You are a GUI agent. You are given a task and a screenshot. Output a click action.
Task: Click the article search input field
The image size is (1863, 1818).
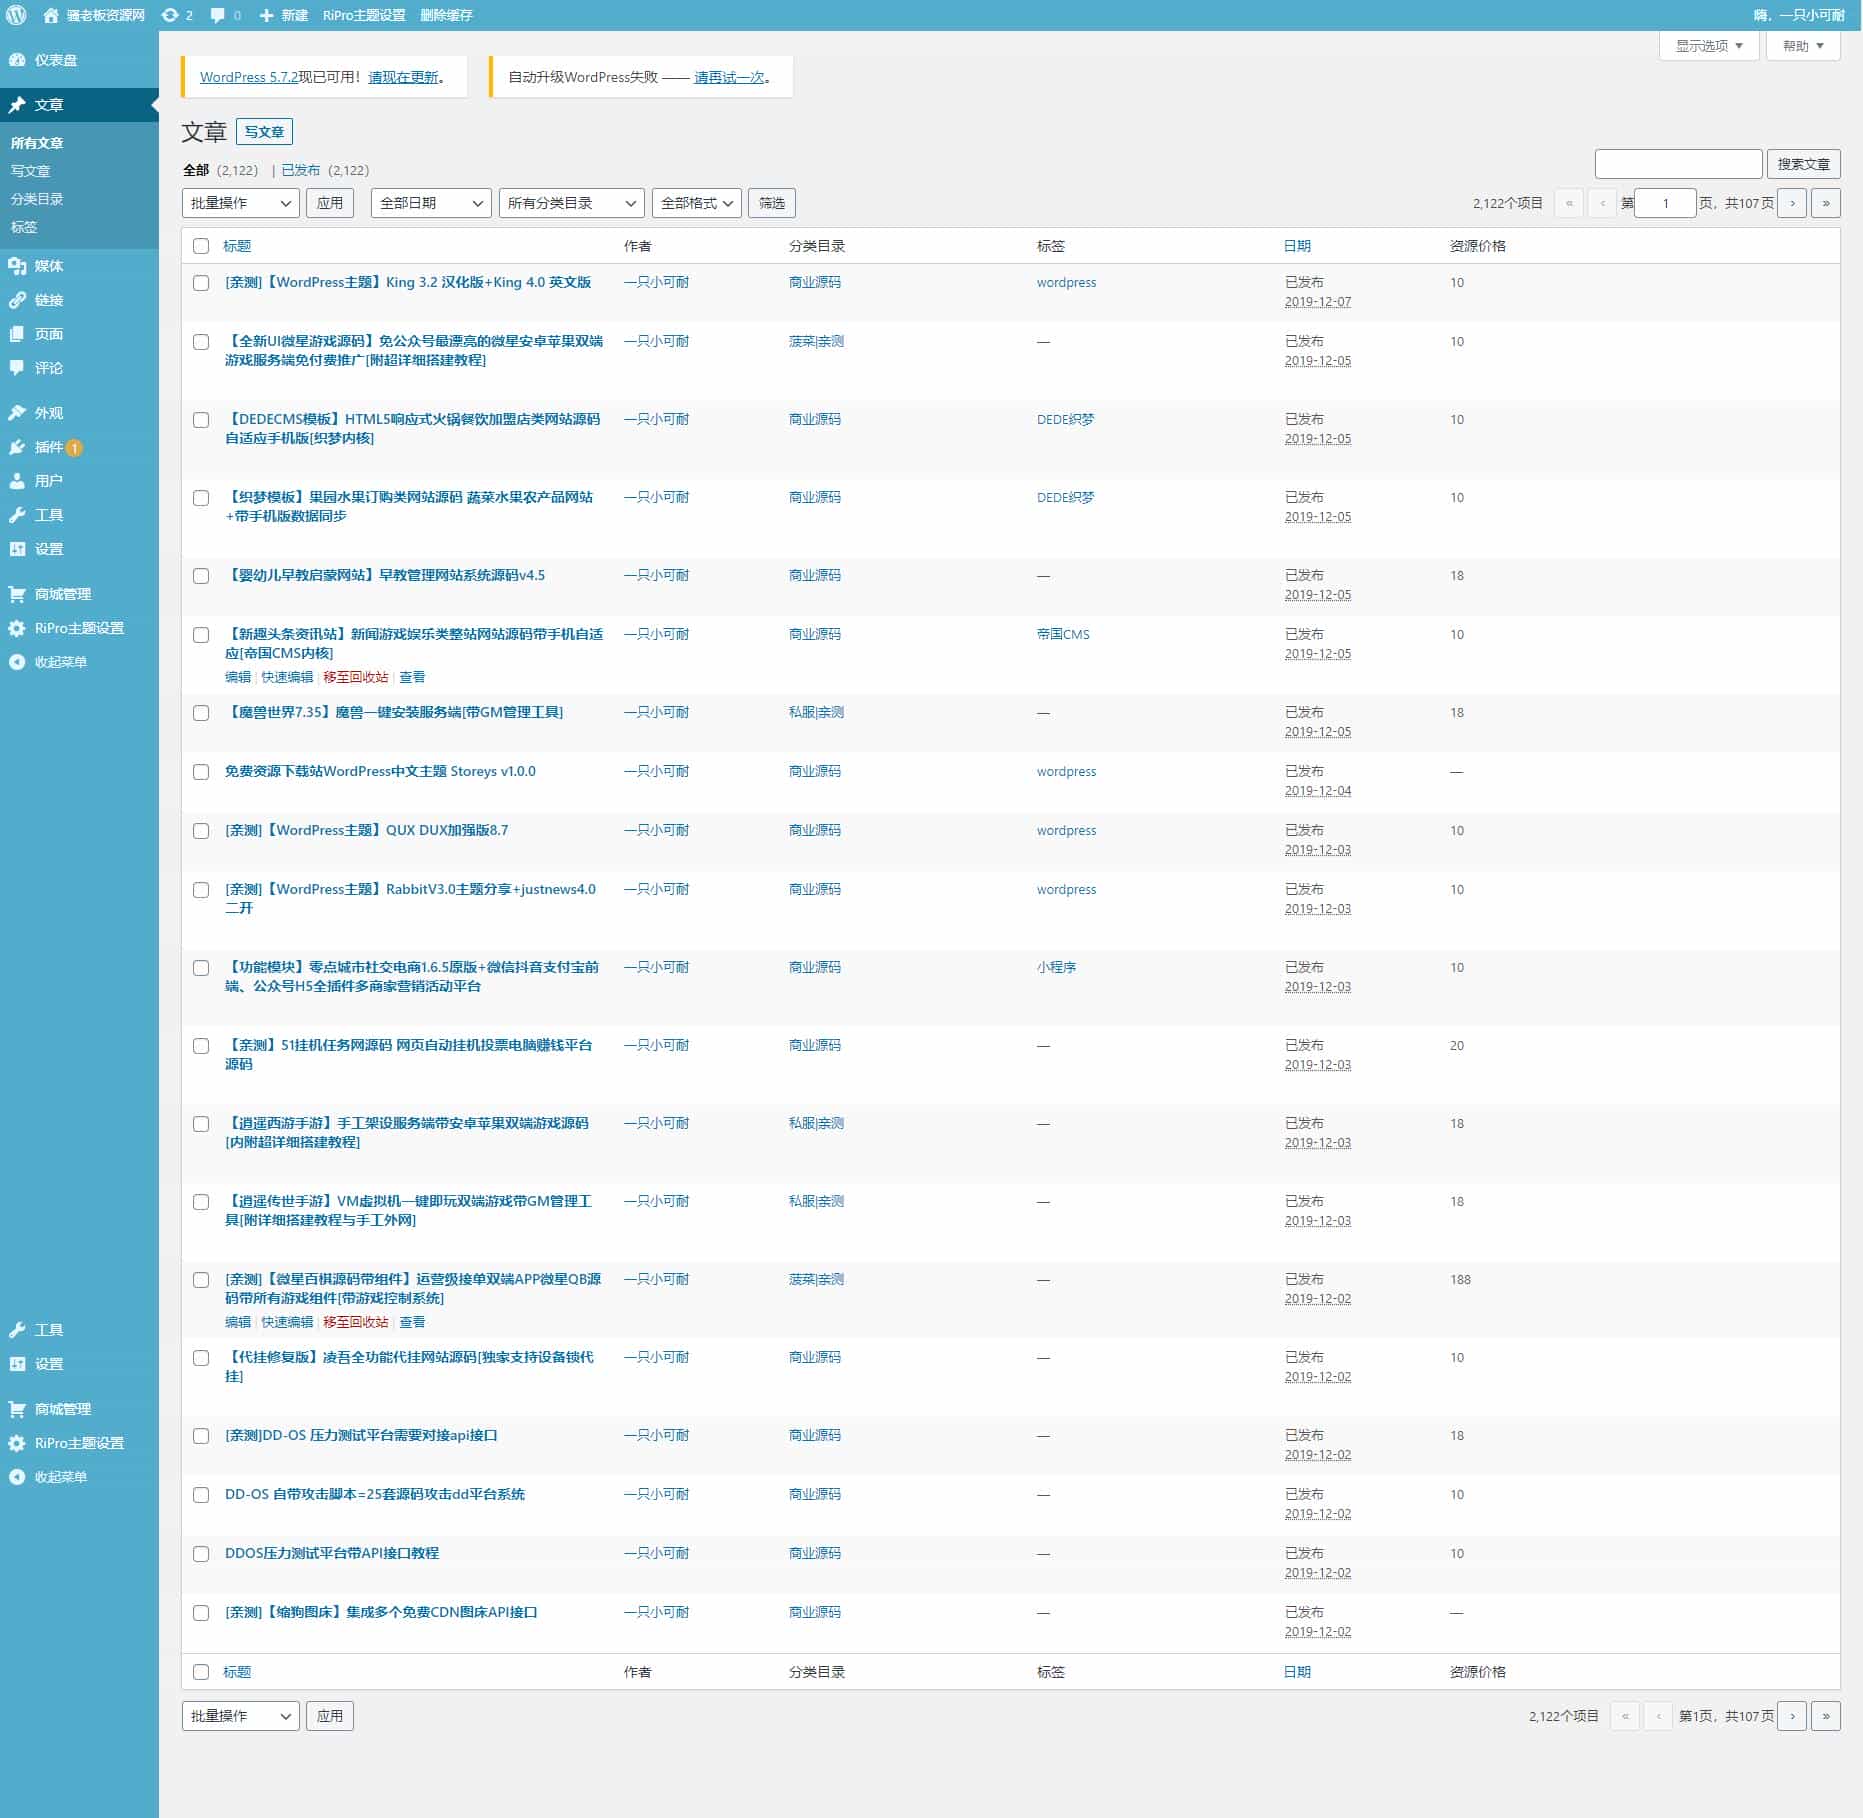(1677, 164)
